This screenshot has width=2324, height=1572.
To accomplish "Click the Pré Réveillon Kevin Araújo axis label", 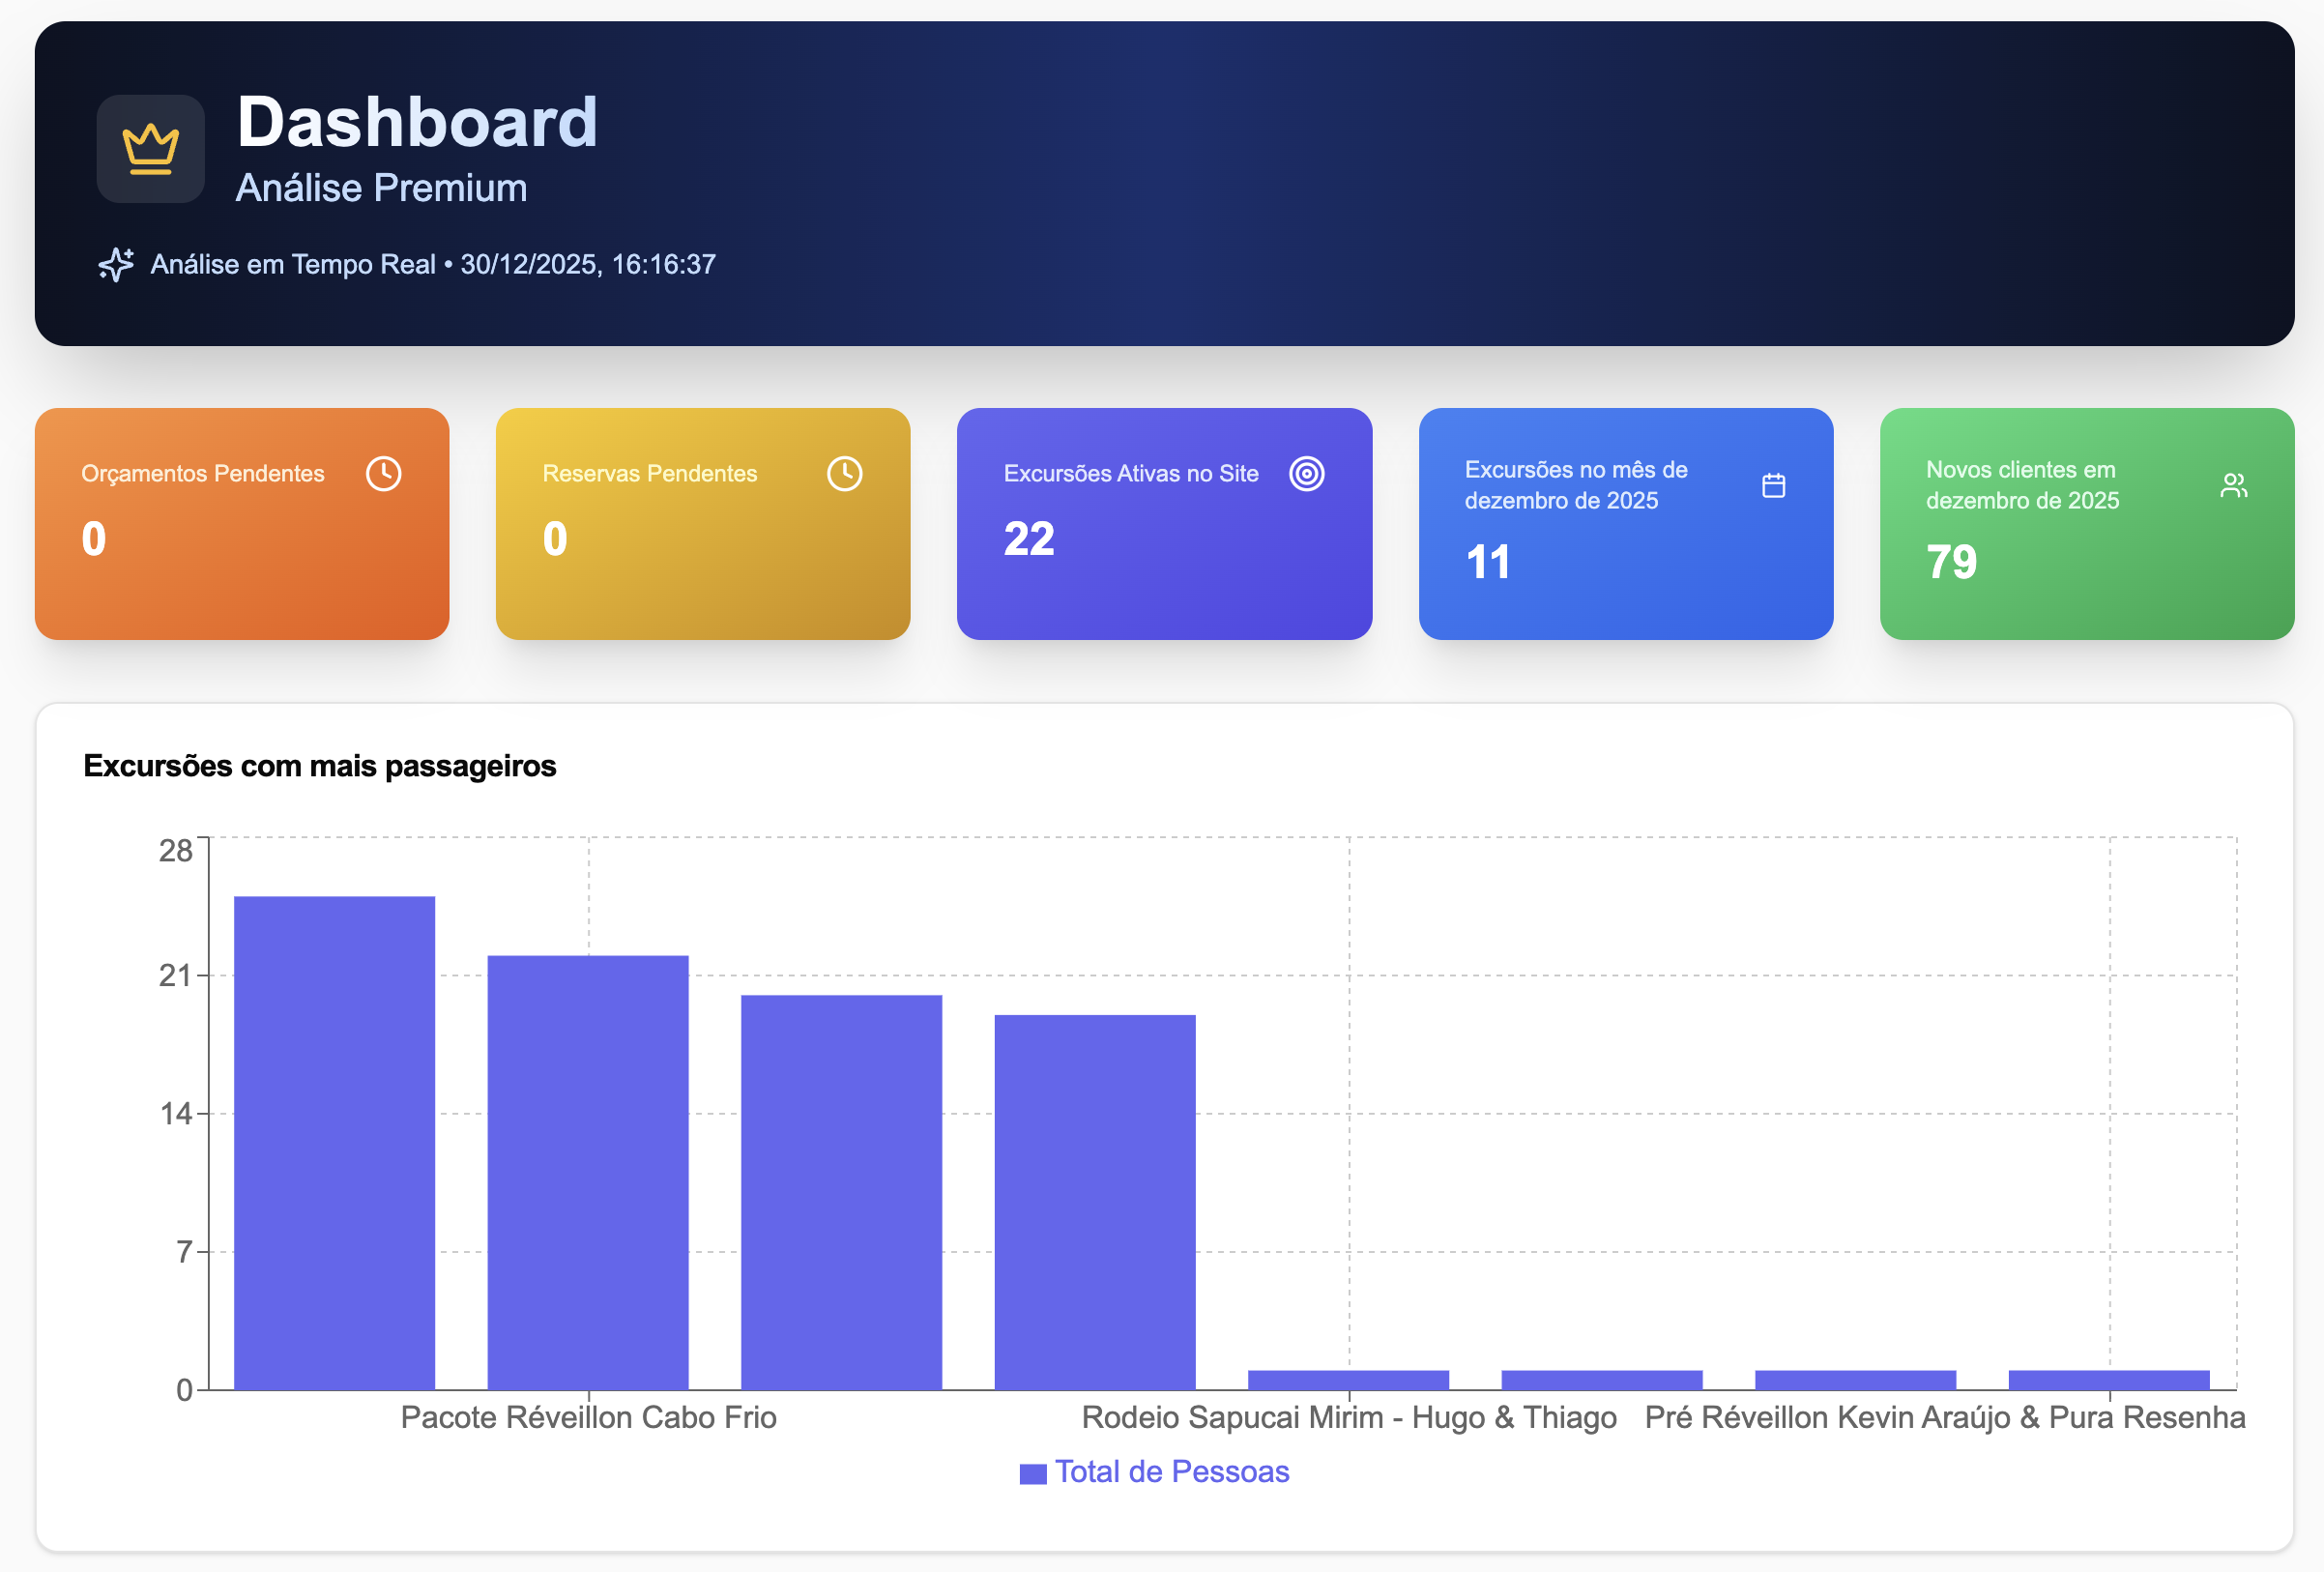I will tap(1944, 1418).
